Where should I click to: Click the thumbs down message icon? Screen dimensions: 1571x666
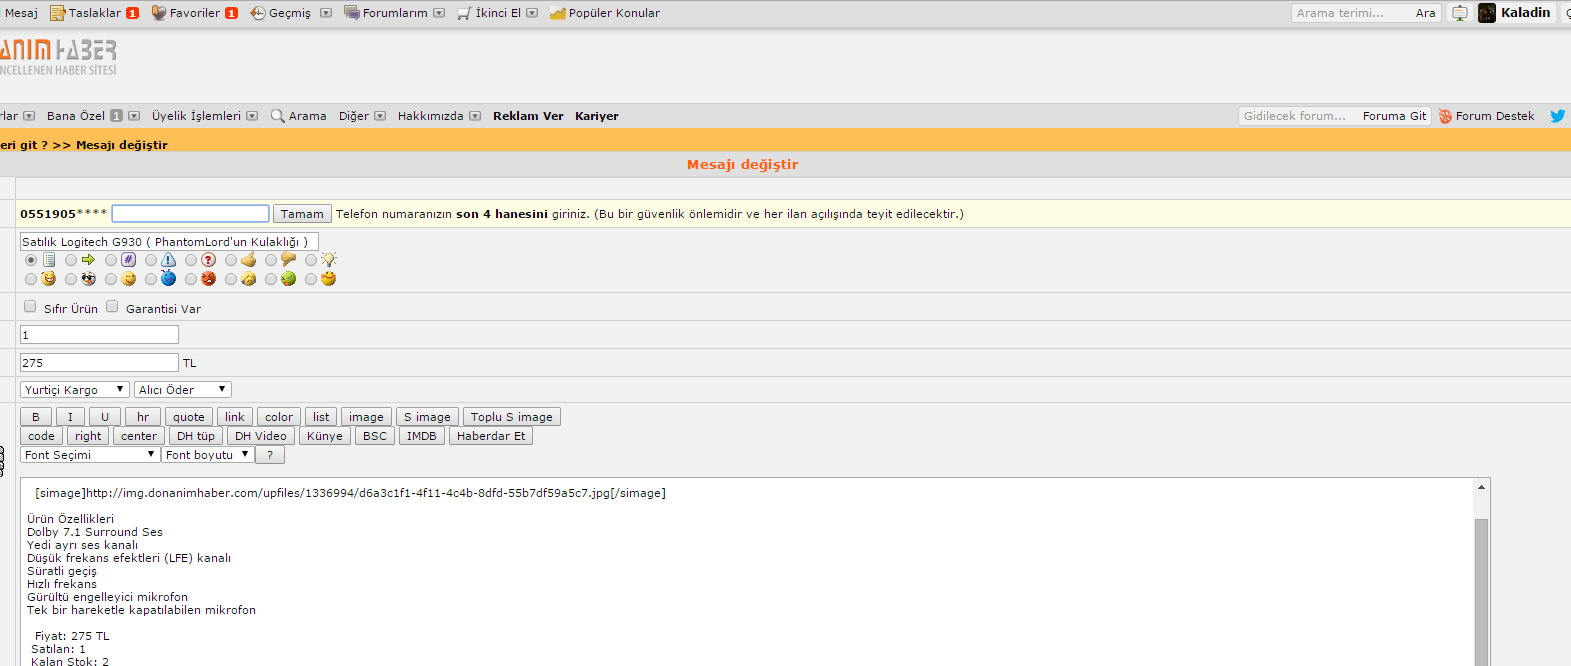[x=288, y=260]
